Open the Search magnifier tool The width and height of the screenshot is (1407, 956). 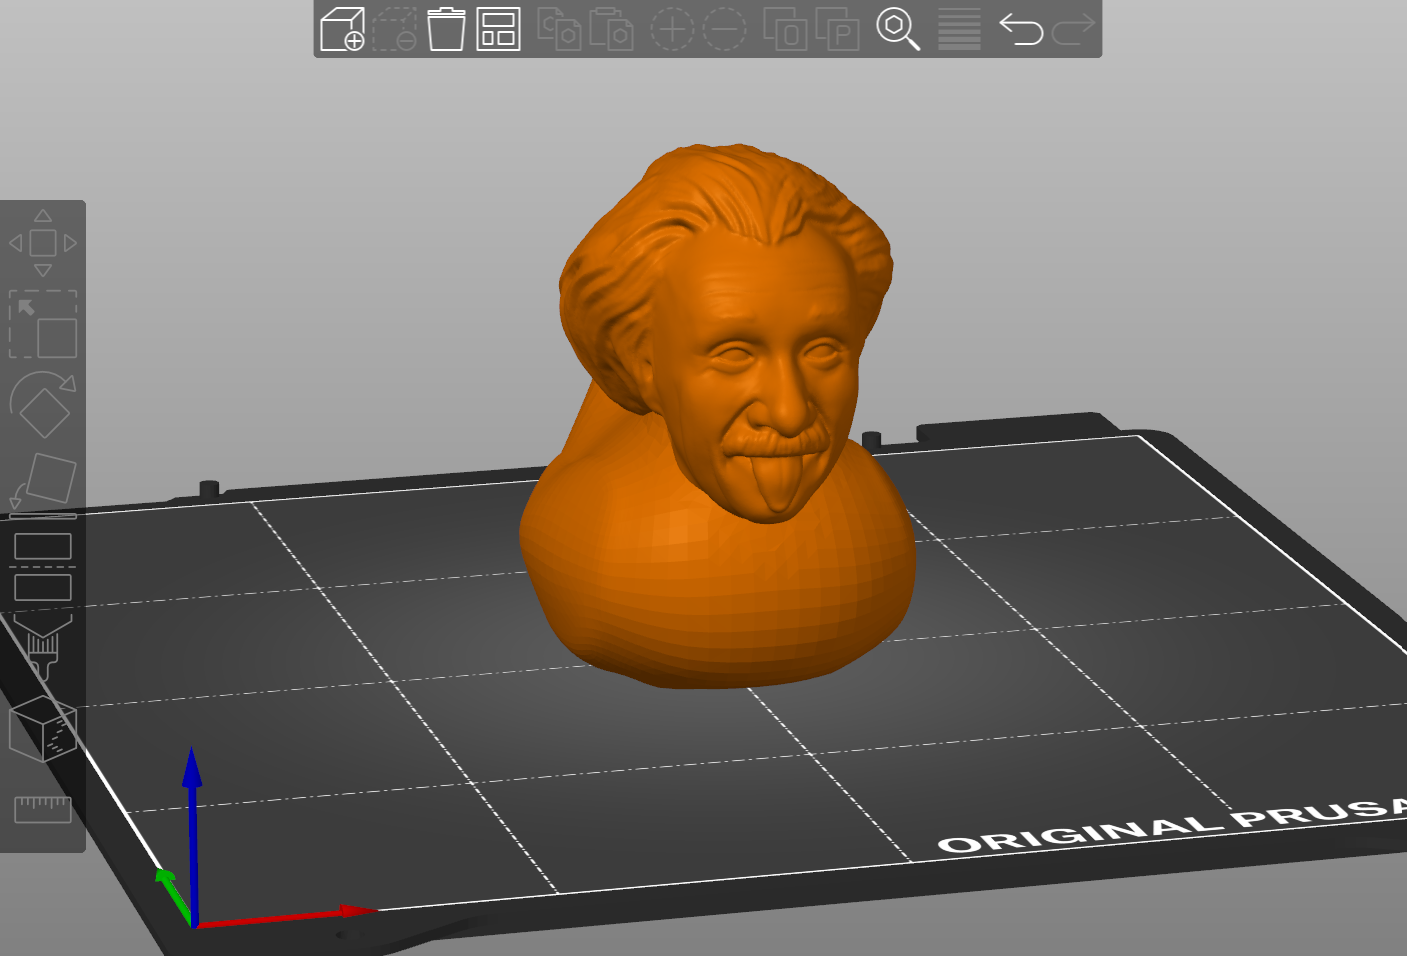[898, 29]
